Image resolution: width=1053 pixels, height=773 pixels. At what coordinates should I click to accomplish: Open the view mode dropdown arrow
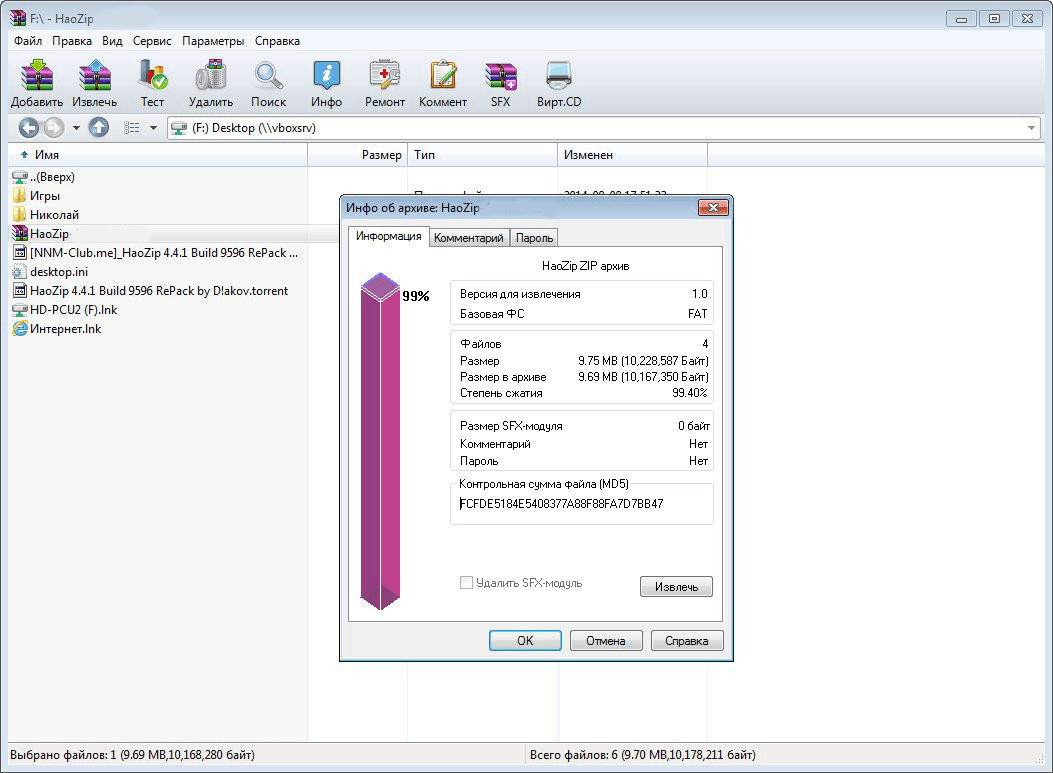point(153,128)
